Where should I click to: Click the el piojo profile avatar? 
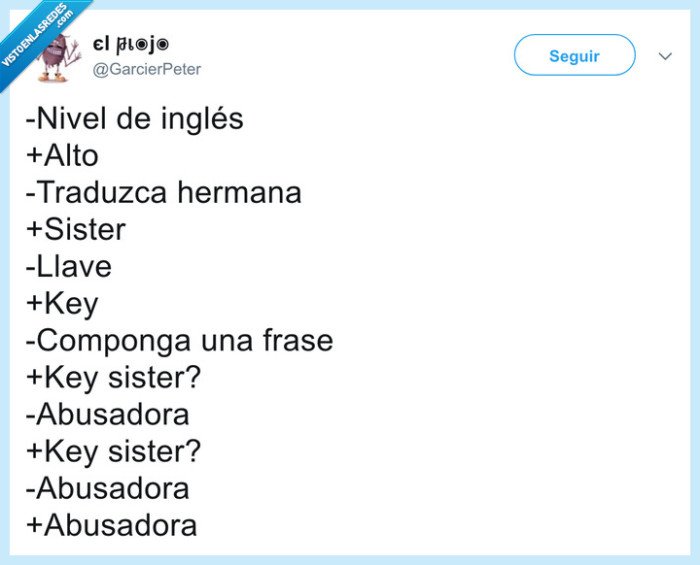[x=57, y=57]
